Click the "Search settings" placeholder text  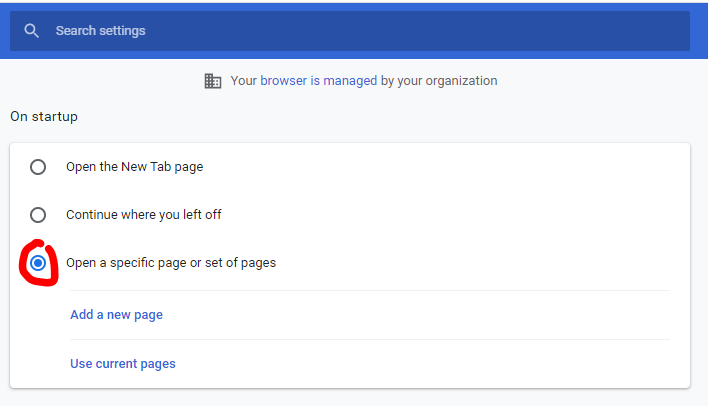pos(100,31)
